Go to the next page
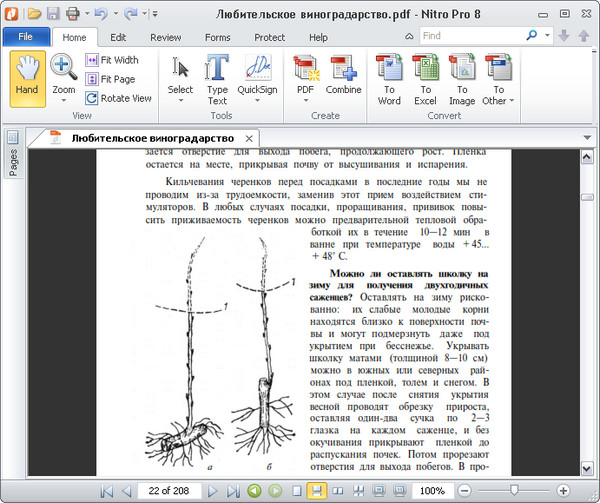 (x=212, y=491)
